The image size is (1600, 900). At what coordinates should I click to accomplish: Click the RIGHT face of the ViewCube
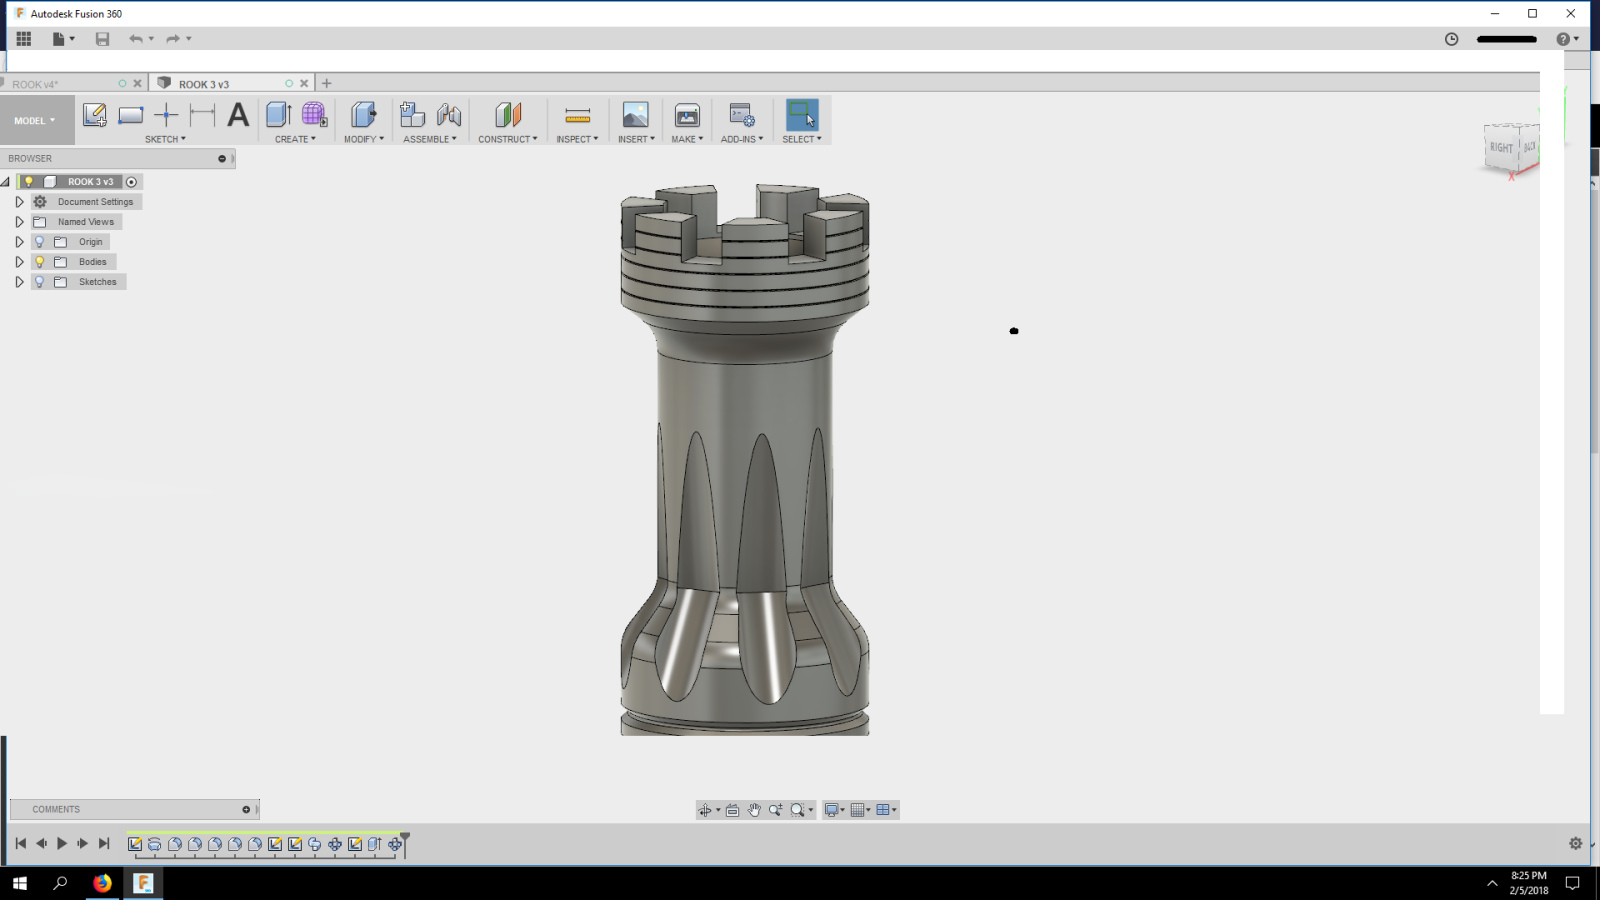point(1500,148)
